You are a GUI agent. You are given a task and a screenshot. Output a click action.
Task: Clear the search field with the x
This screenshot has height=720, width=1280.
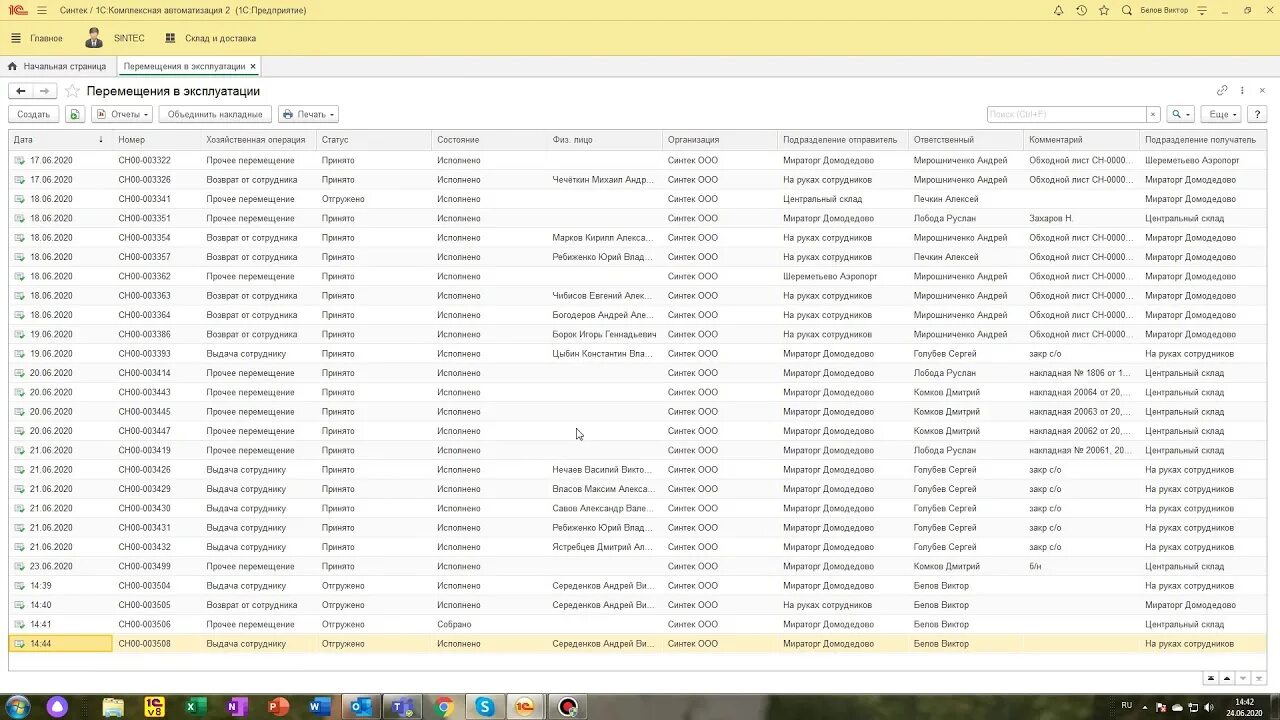tap(1153, 114)
